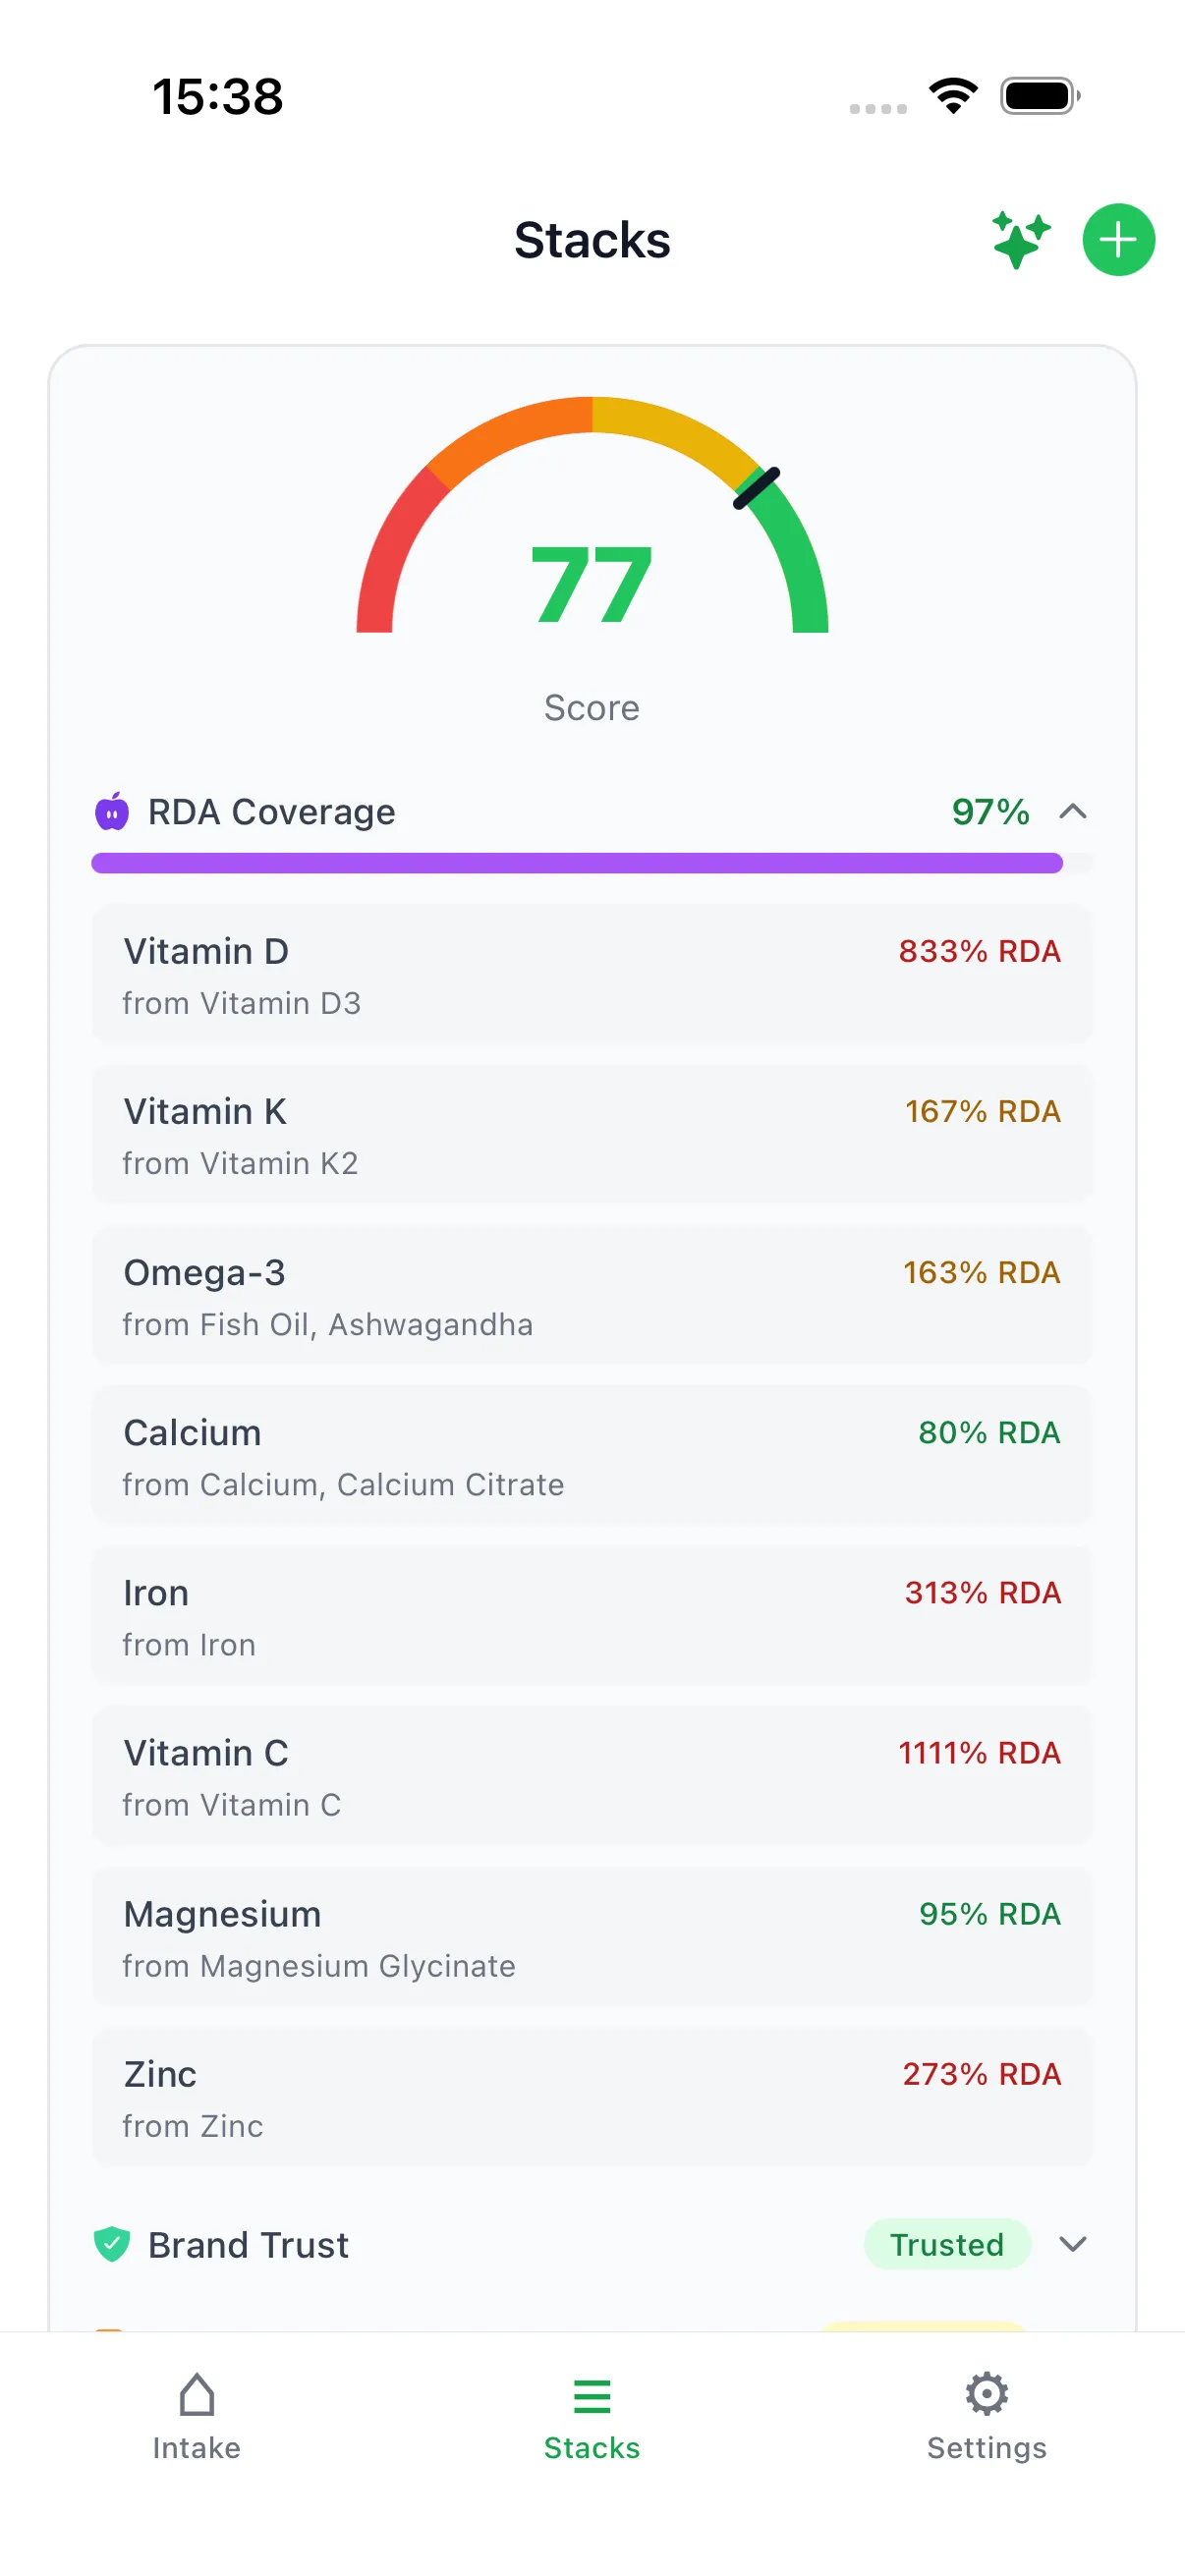This screenshot has width=1185, height=2576.
Task: Open the Calcium Citrate nutrient details
Action: [x=592, y=1455]
